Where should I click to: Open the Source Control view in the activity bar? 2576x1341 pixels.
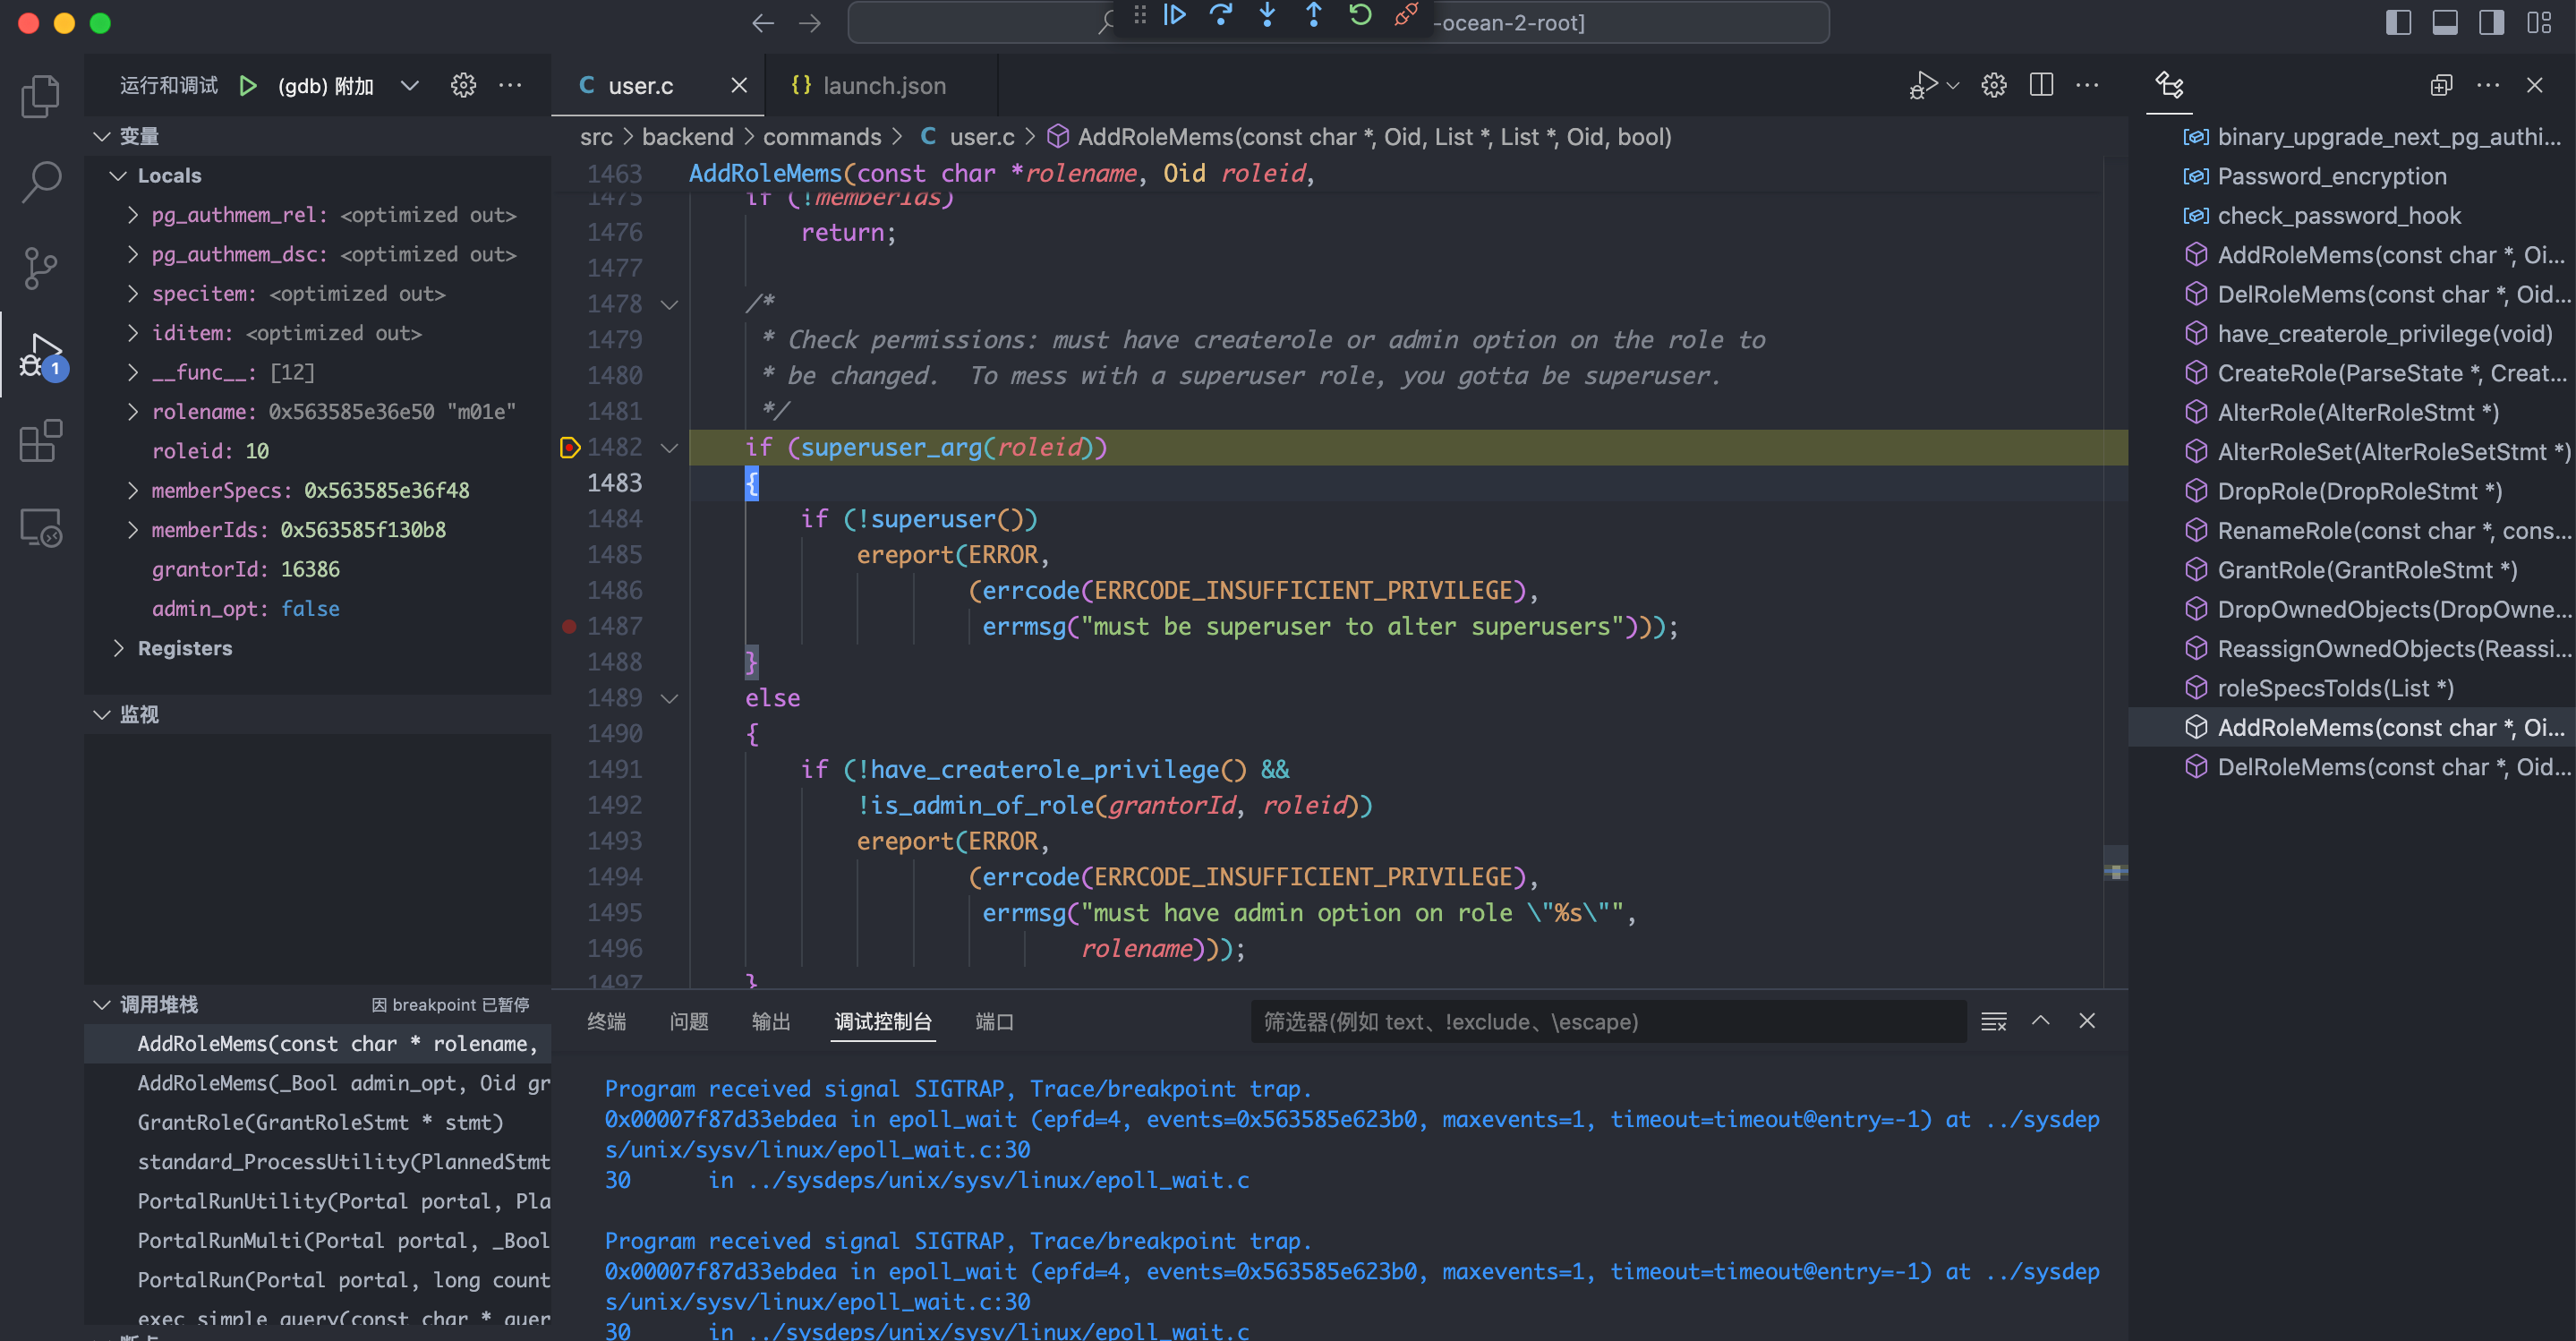coord(40,268)
